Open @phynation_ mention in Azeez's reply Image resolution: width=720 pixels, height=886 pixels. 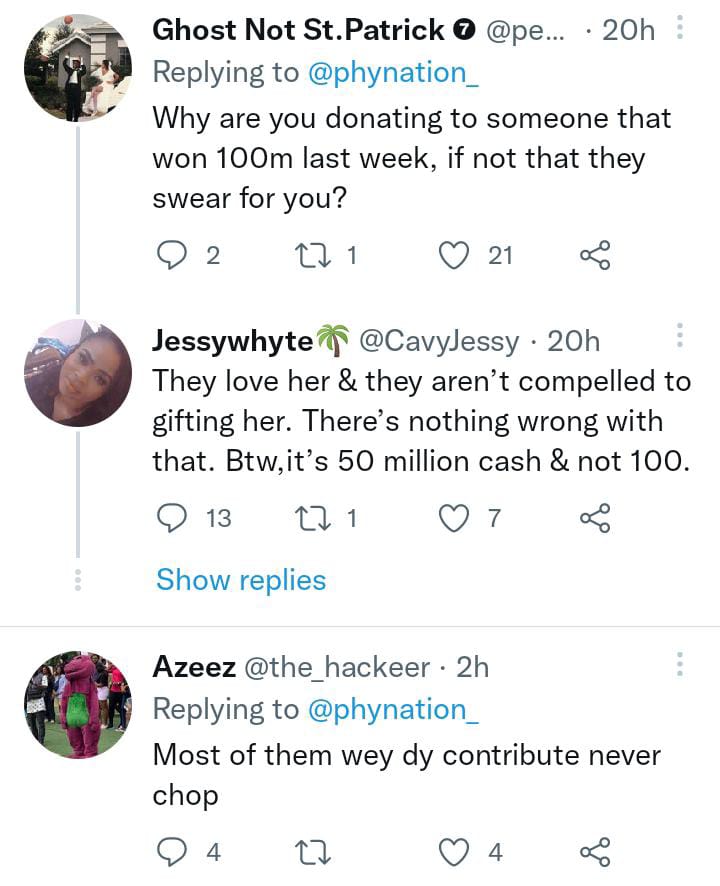coord(388,709)
